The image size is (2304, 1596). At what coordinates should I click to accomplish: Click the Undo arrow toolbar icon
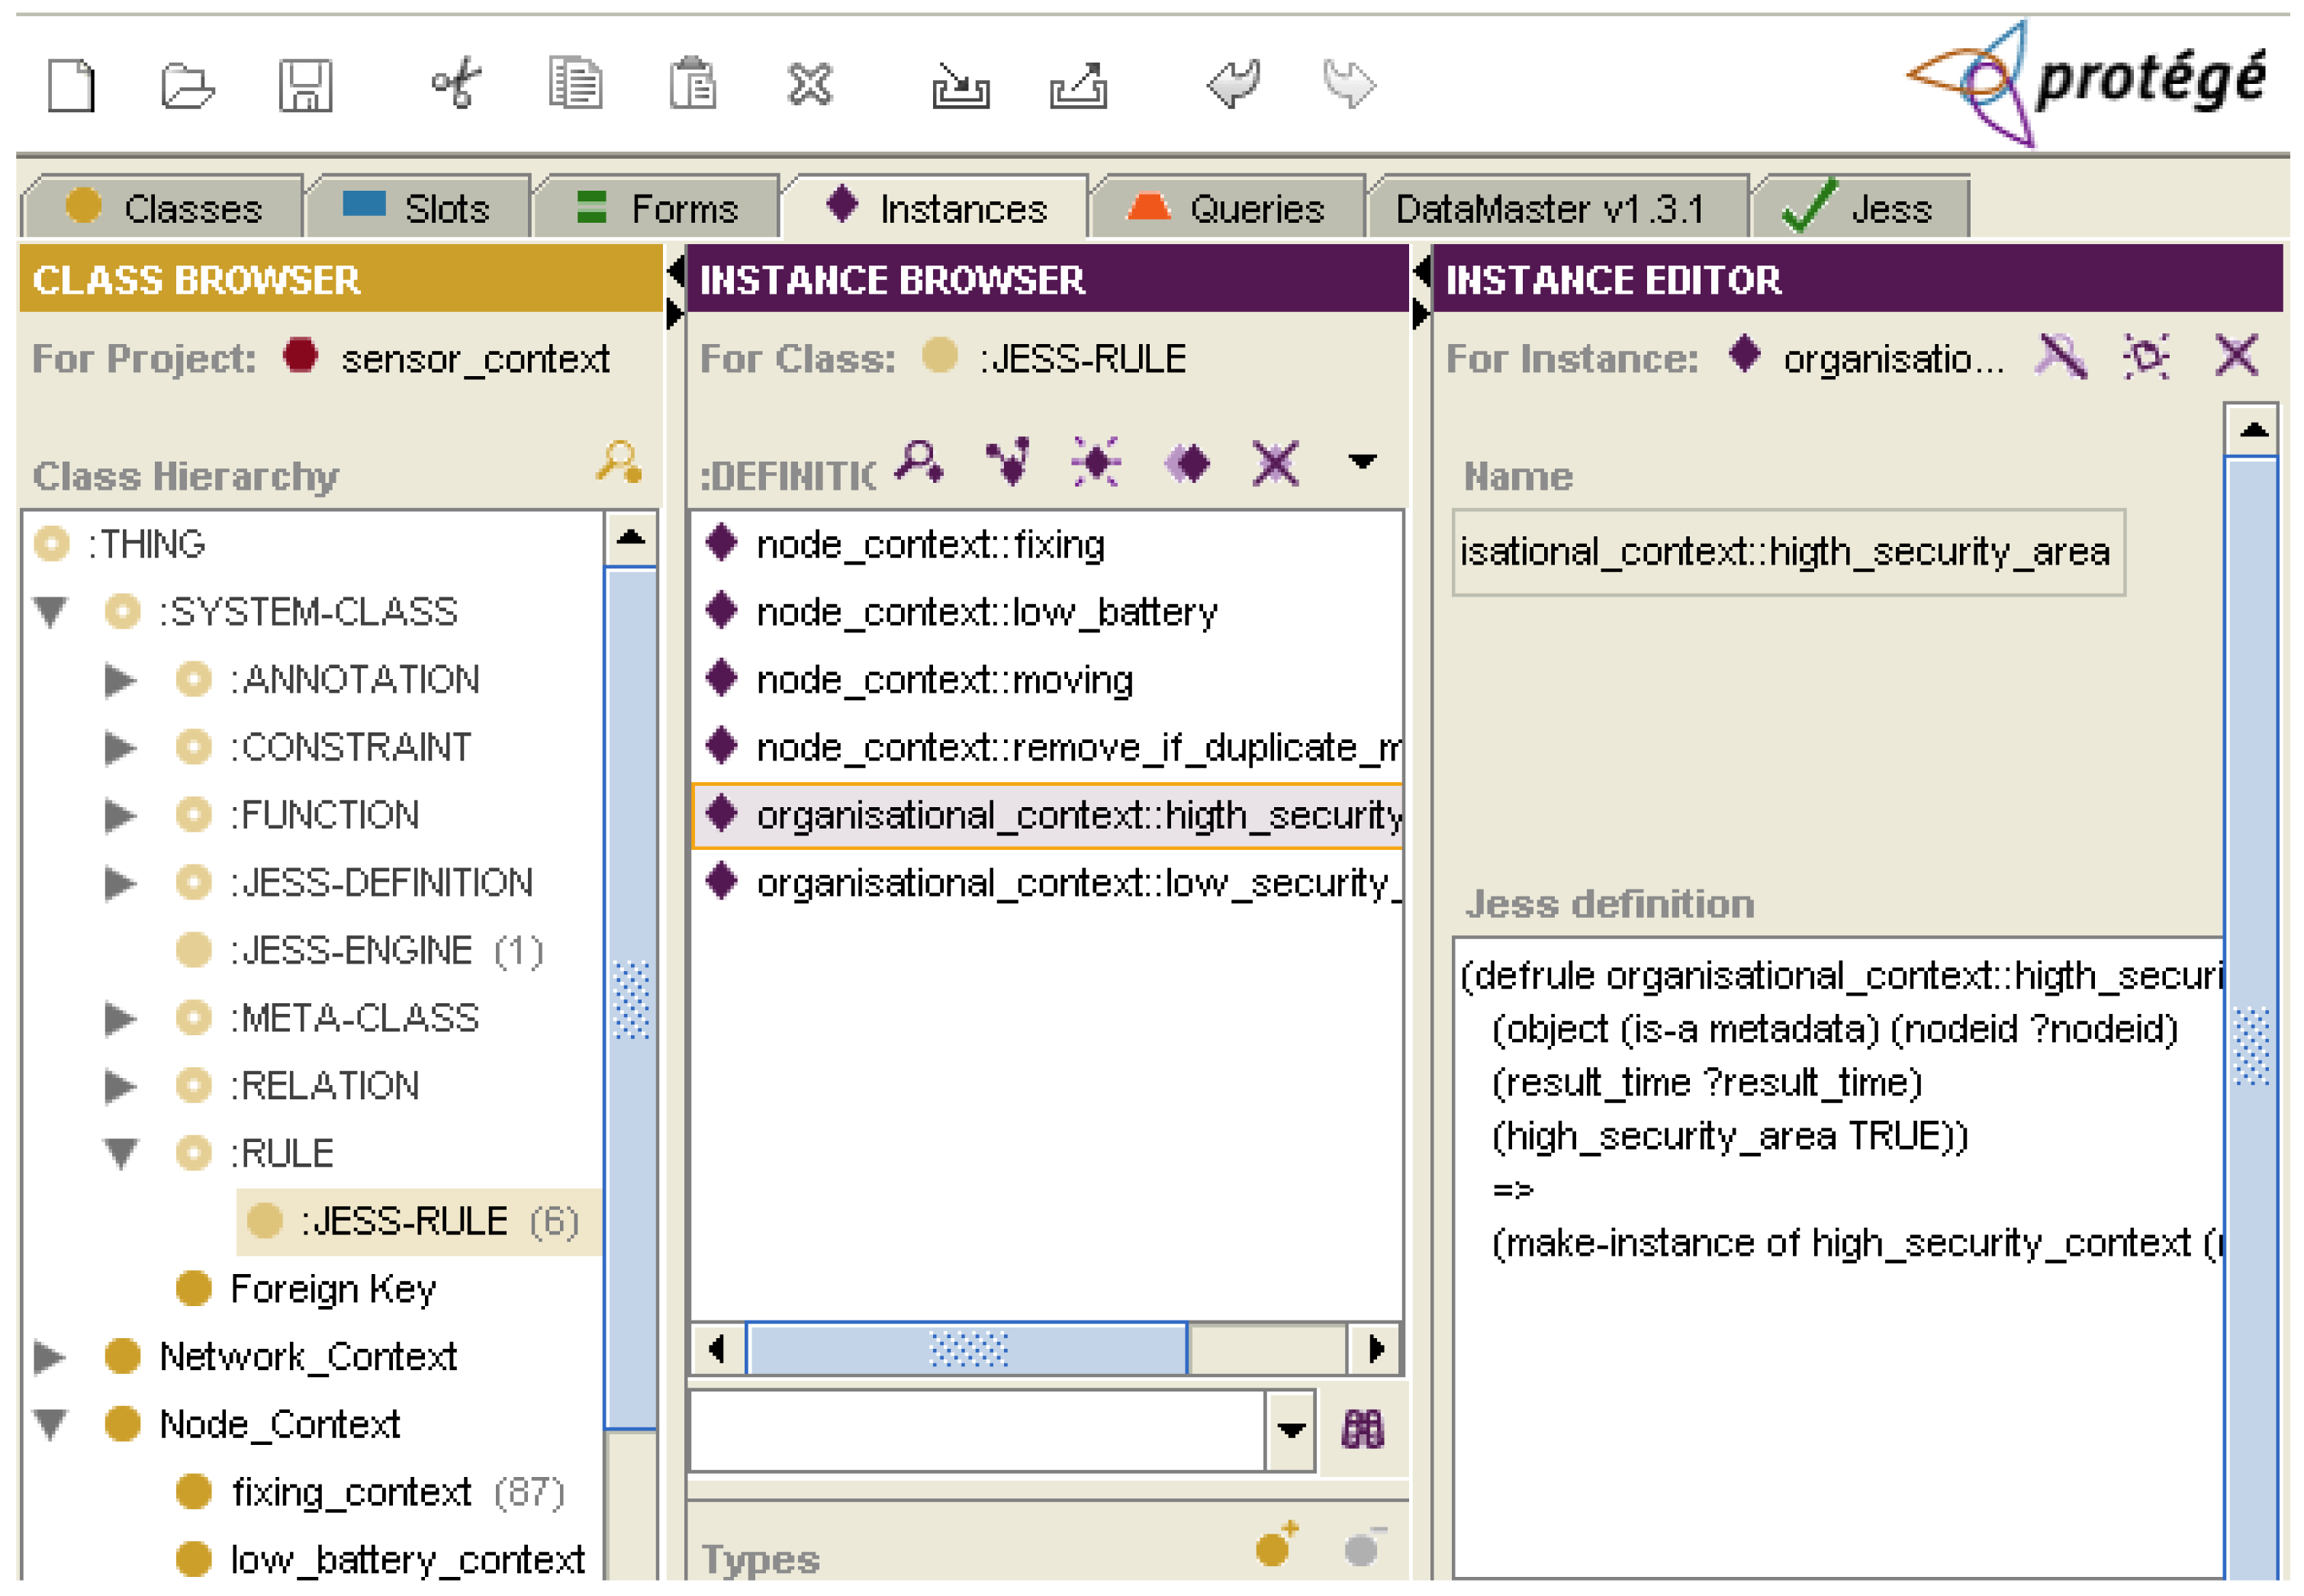point(1233,83)
